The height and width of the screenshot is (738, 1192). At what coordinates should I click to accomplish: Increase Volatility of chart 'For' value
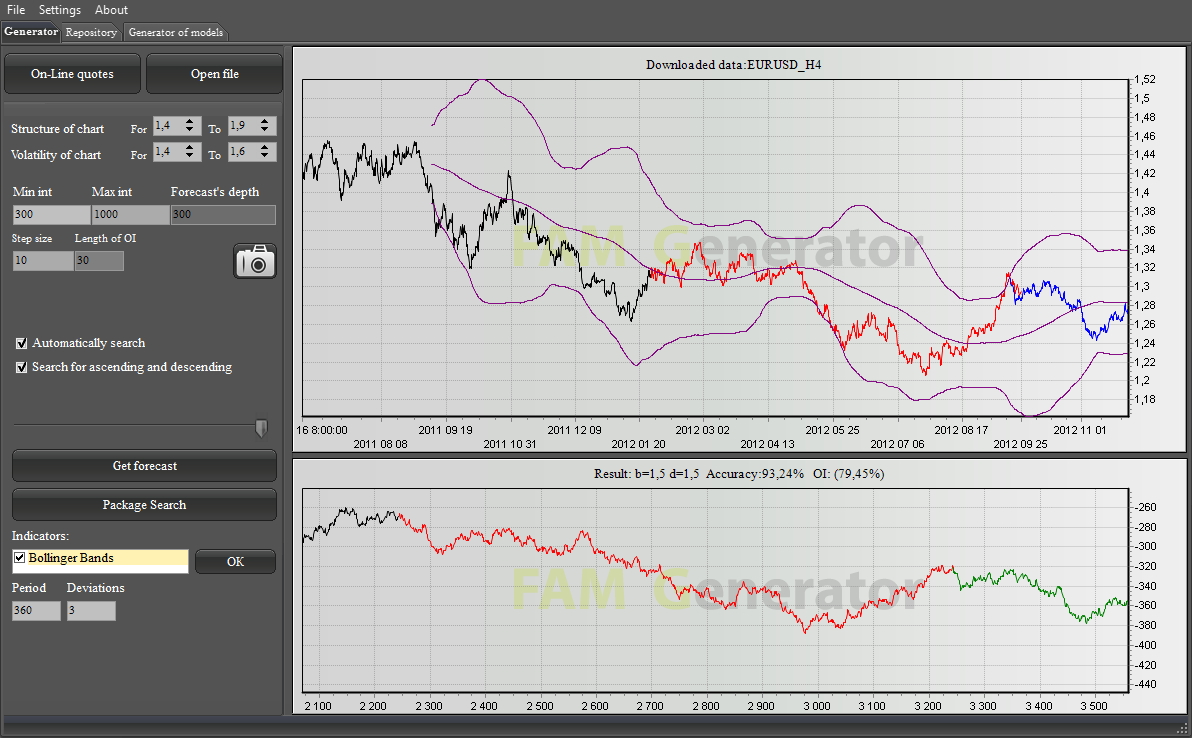[x=189, y=147]
